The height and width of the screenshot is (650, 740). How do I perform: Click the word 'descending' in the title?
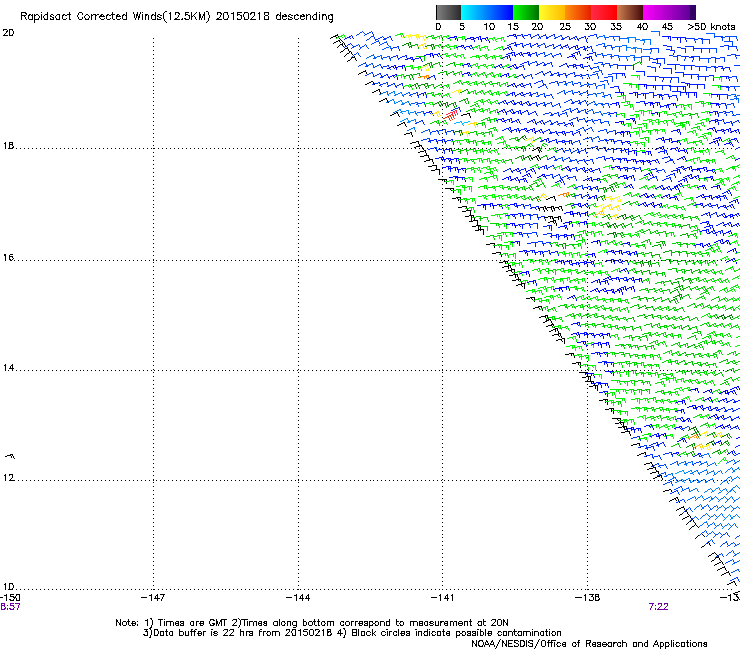(304, 17)
